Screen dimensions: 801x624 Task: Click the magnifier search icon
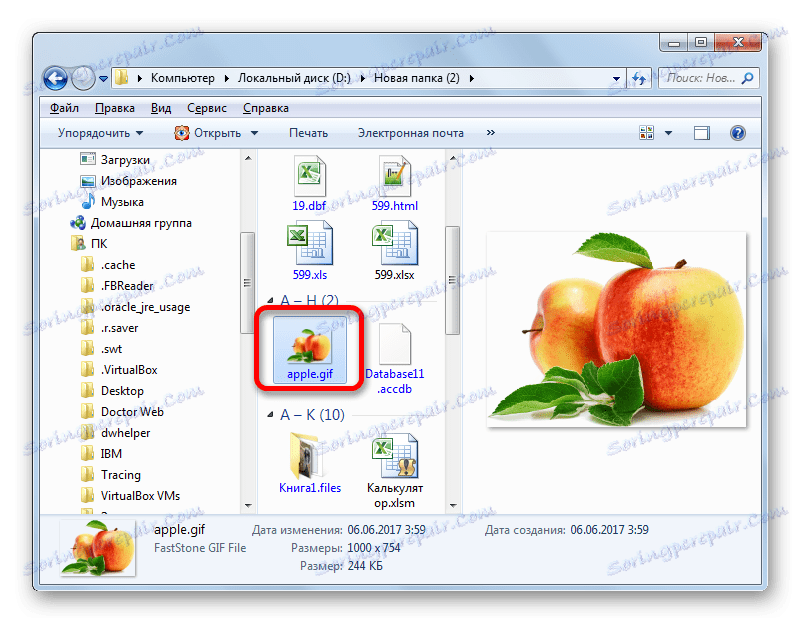tap(747, 78)
